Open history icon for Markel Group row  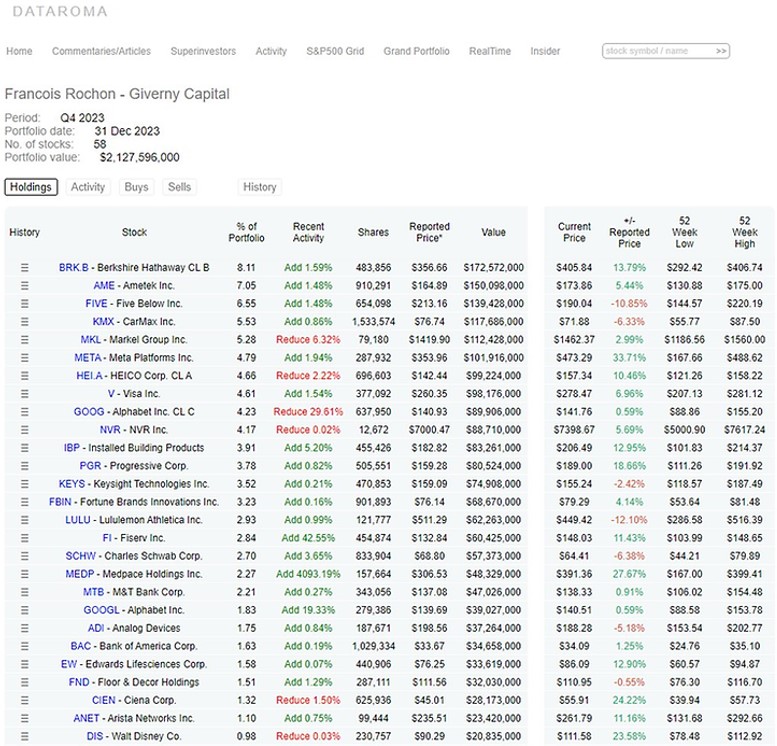[24, 340]
